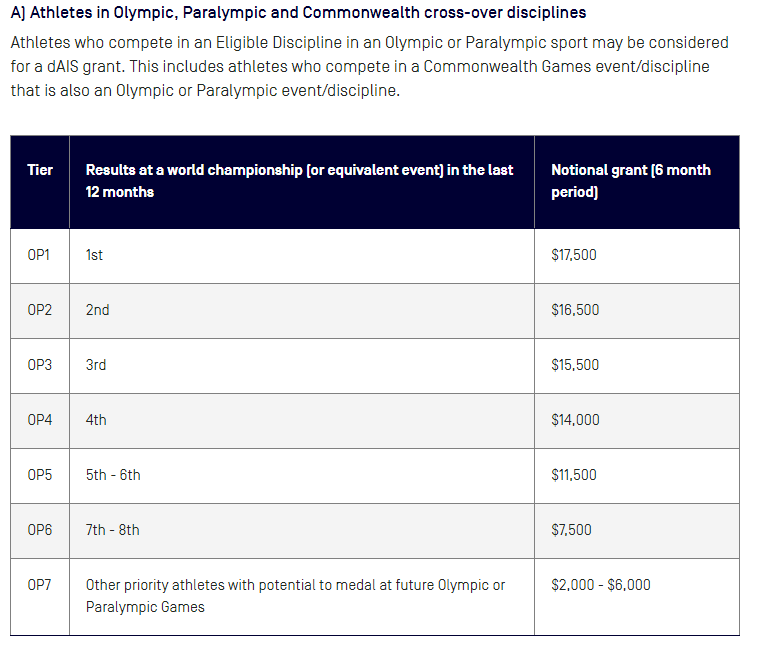Click the $15,500 grant amount

(575, 365)
